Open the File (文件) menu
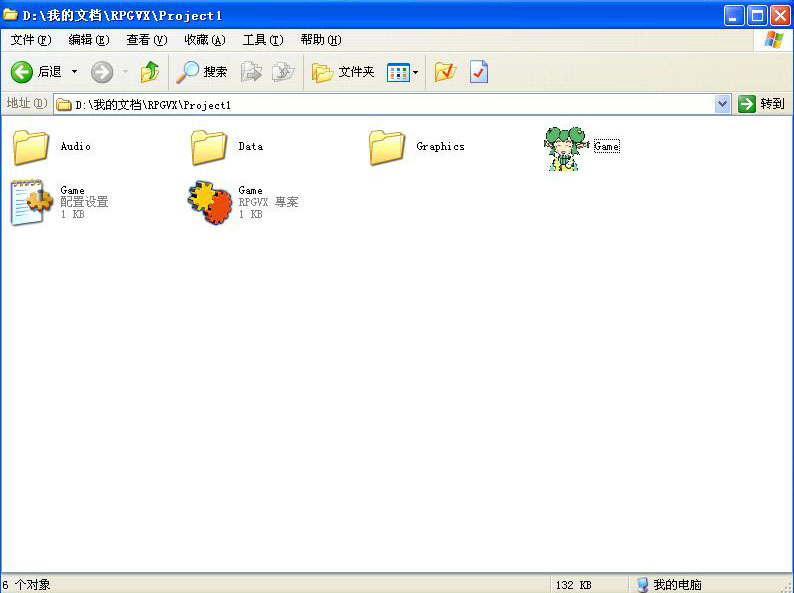Viewport: 794px width, 593px height. [31, 39]
